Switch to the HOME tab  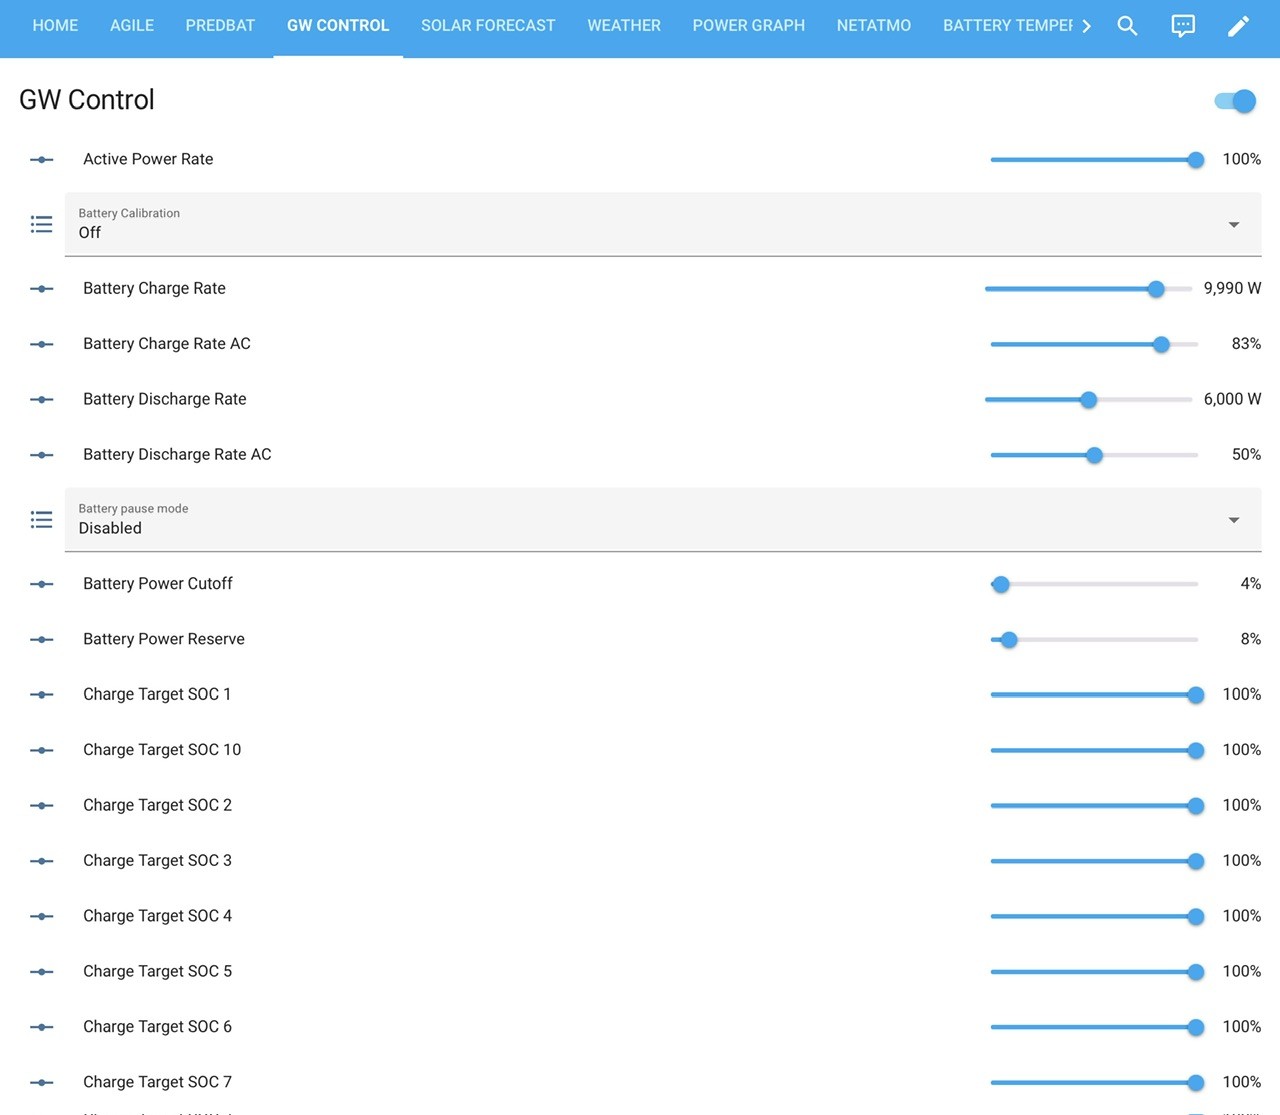(x=55, y=26)
